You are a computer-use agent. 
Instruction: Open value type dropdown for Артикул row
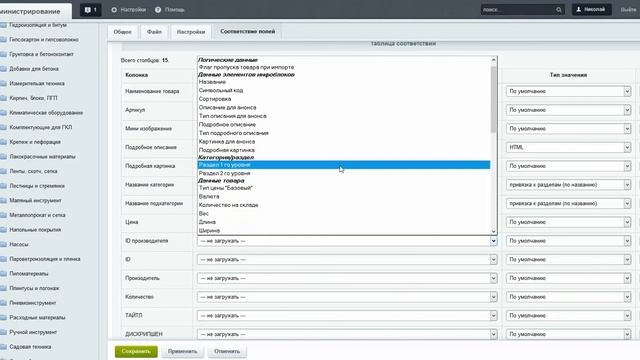click(x=569, y=110)
